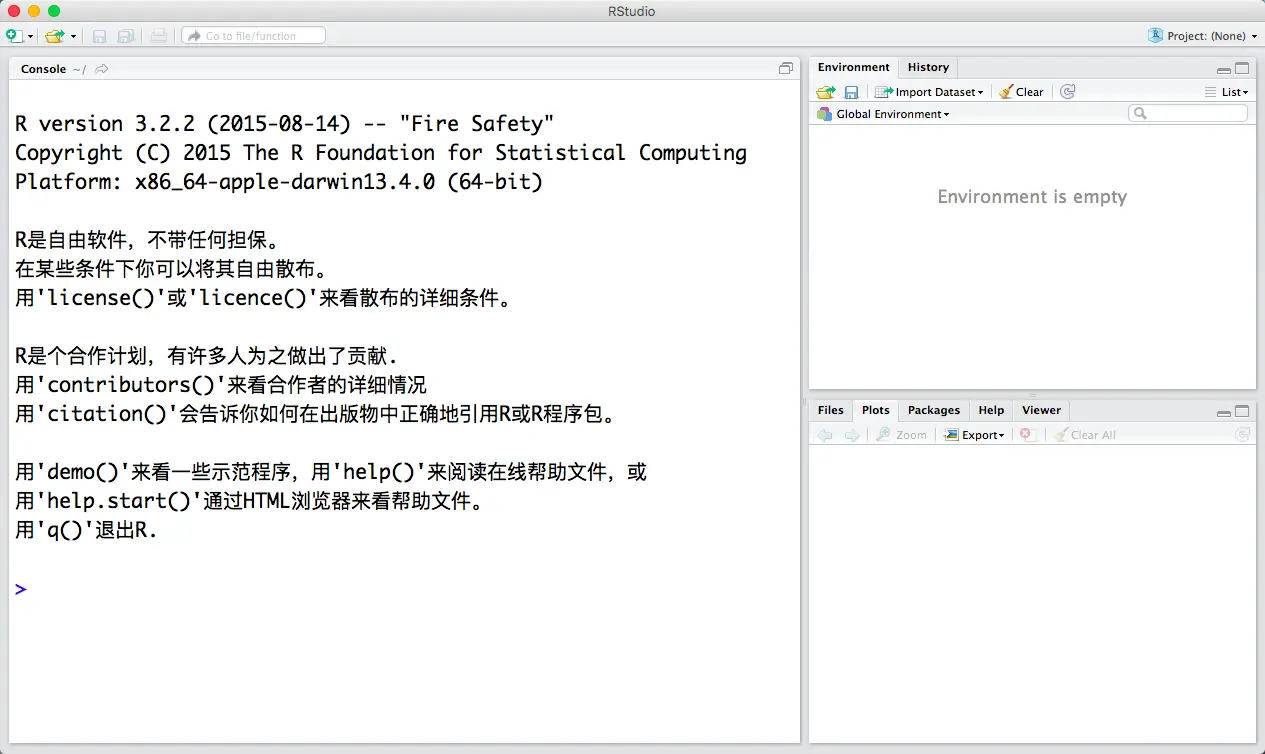The height and width of the screenshot is (754, 1265).
Task: Click the Console tab label
Action: tap(43, 69)
